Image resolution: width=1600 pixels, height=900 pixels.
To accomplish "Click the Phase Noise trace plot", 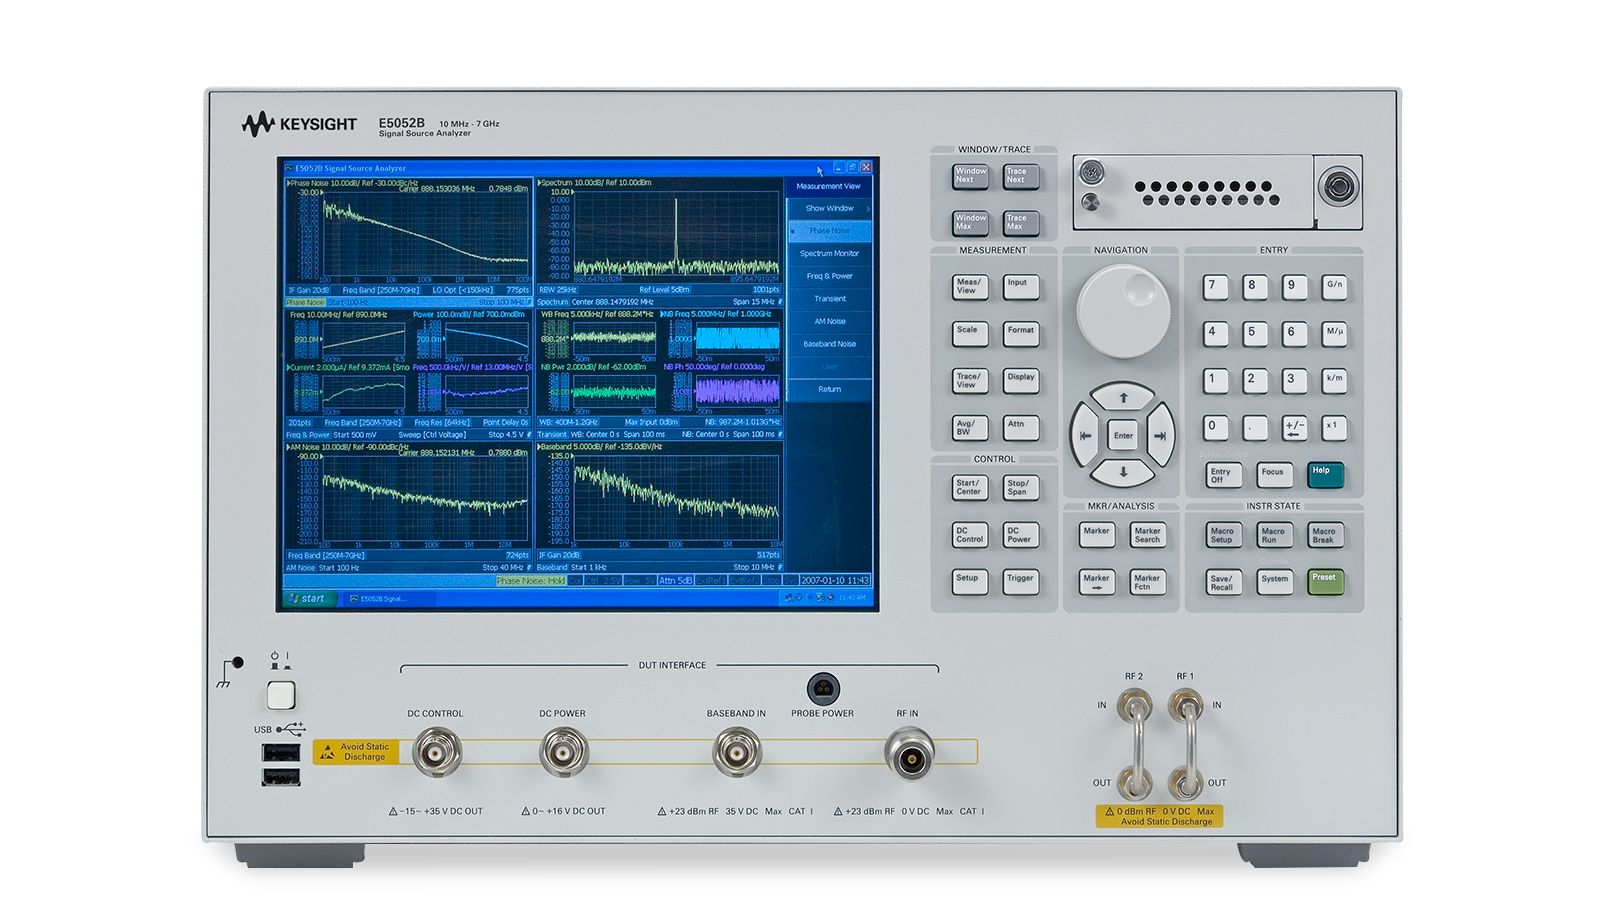I will coord(426,236).
